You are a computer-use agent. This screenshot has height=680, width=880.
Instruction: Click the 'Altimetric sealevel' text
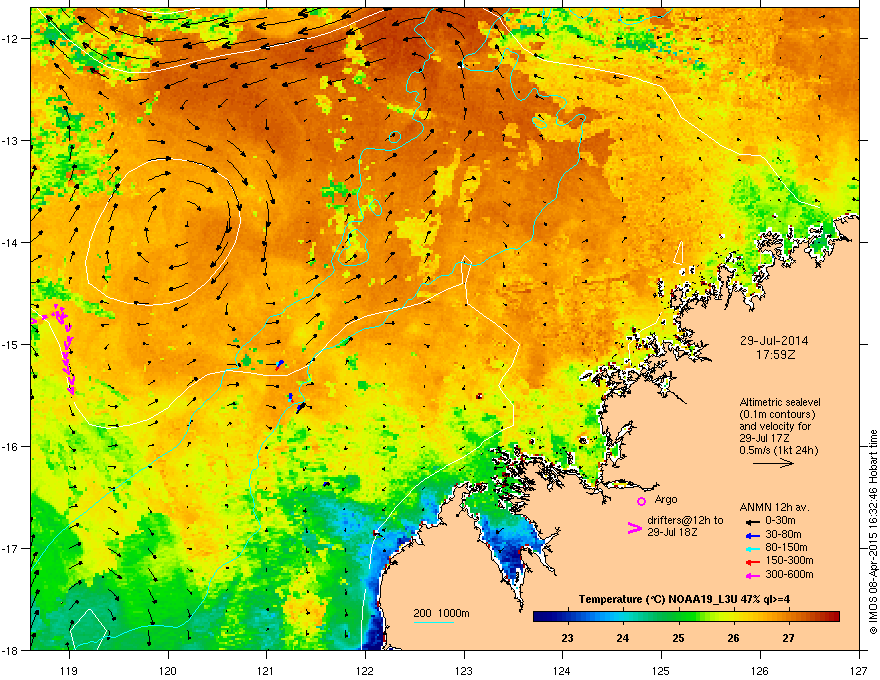pyautogui.click(x=780, y=402)
